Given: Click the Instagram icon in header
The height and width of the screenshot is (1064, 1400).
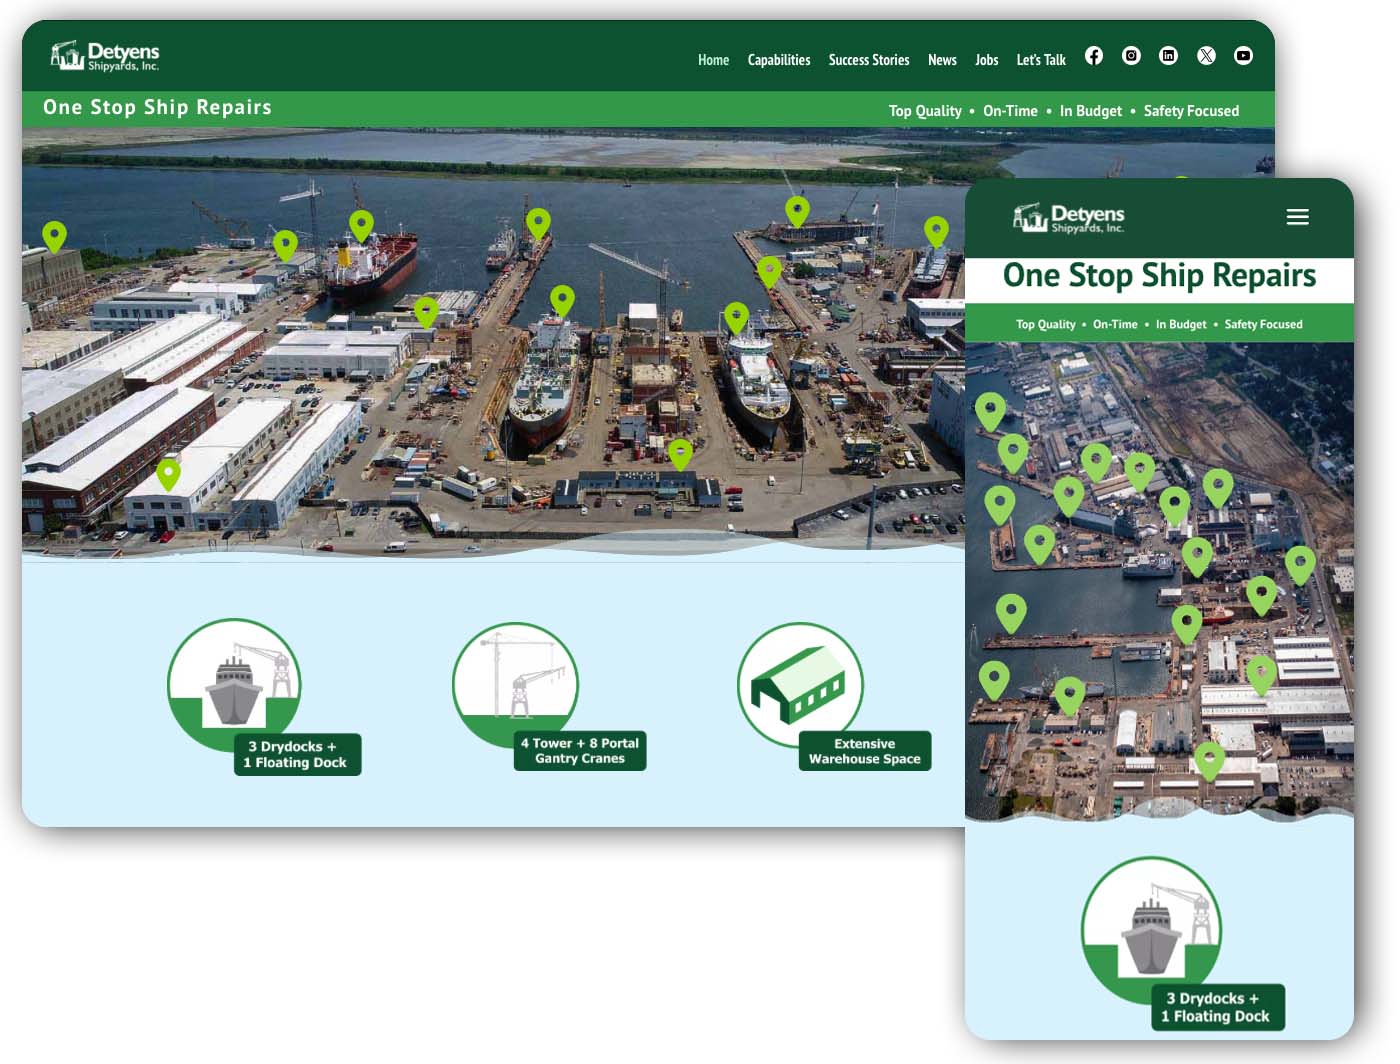Looking at the screenshot, I should (1131, 56).
